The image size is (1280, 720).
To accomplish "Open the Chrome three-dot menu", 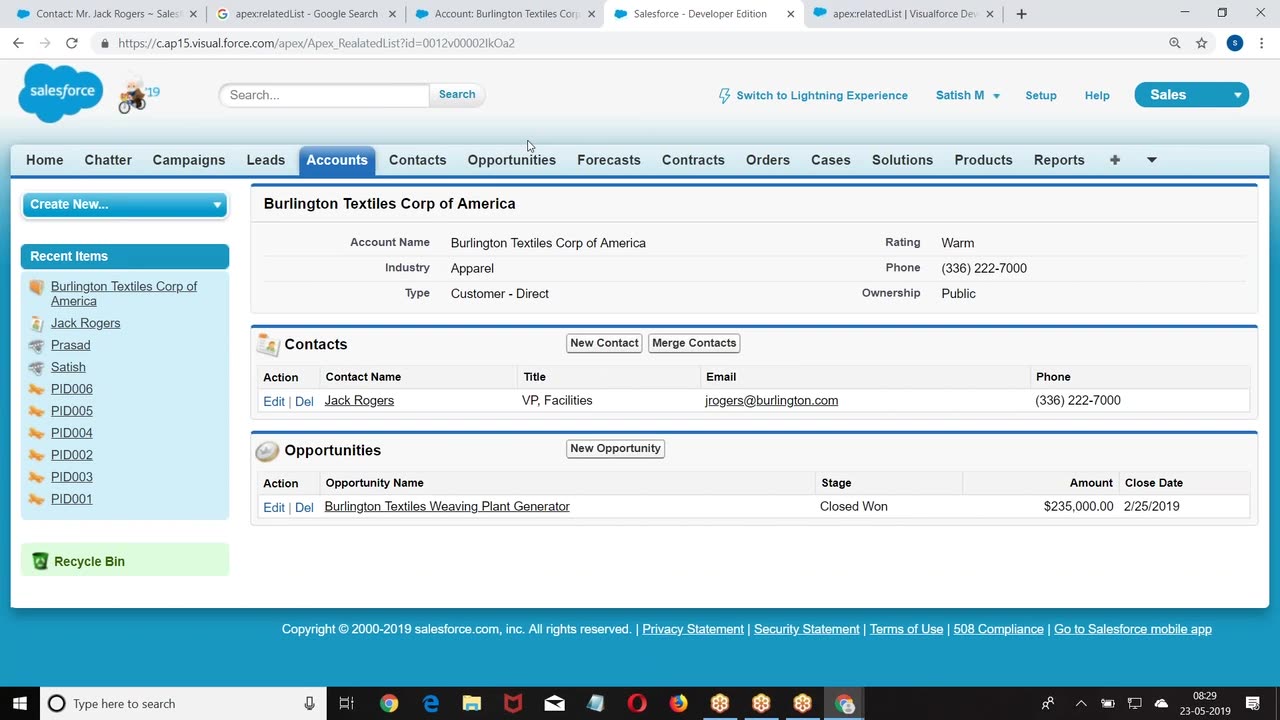I will [x=1262, y=43].
